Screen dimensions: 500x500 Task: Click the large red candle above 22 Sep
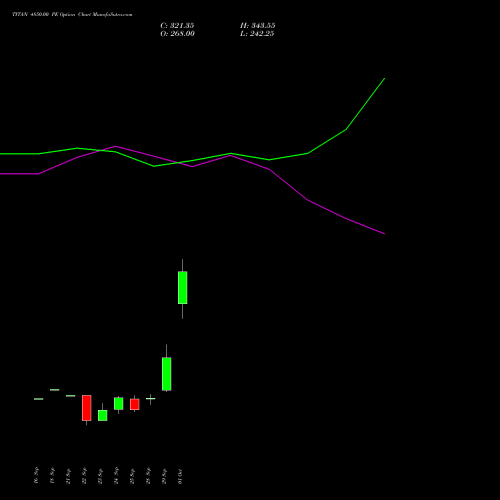(87, 408)
